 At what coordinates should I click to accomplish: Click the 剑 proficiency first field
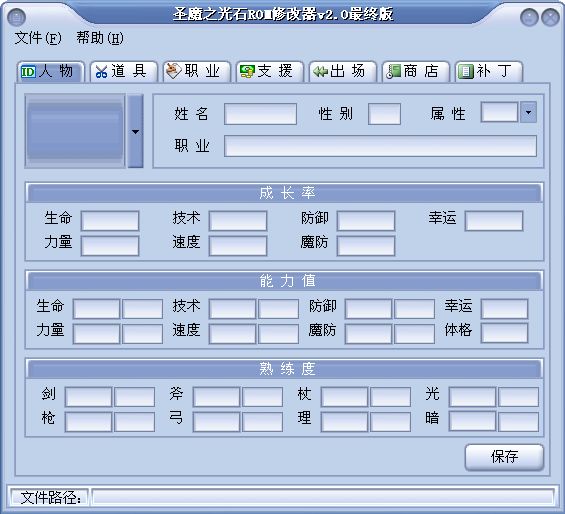click(89, 397)
